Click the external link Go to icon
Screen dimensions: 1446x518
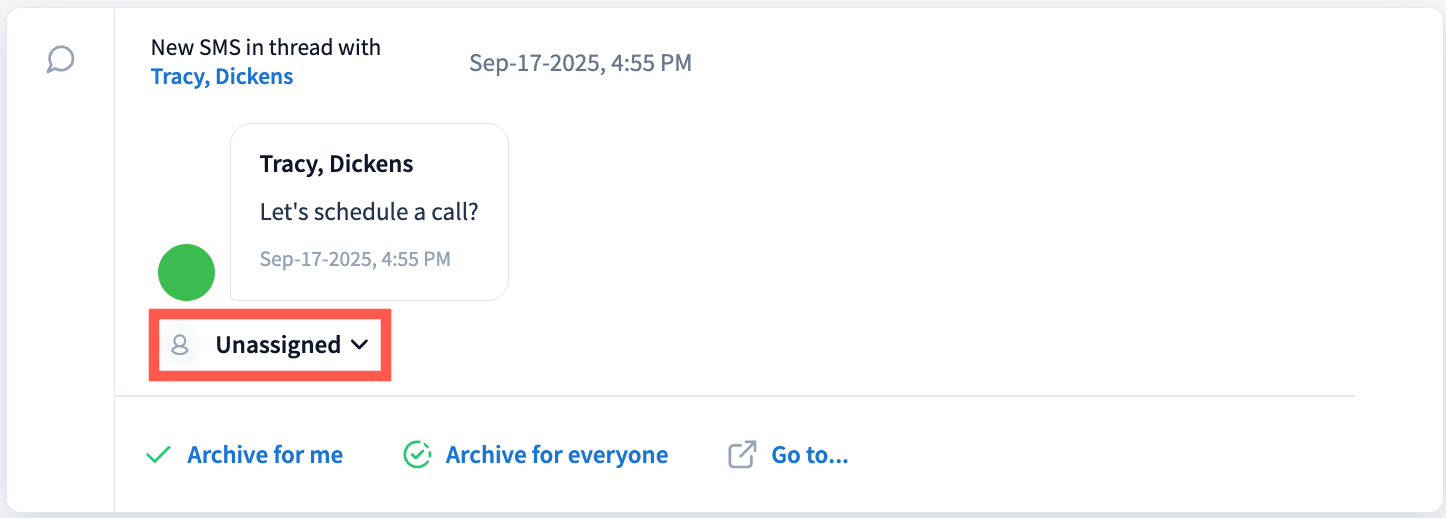pos(741,456)
